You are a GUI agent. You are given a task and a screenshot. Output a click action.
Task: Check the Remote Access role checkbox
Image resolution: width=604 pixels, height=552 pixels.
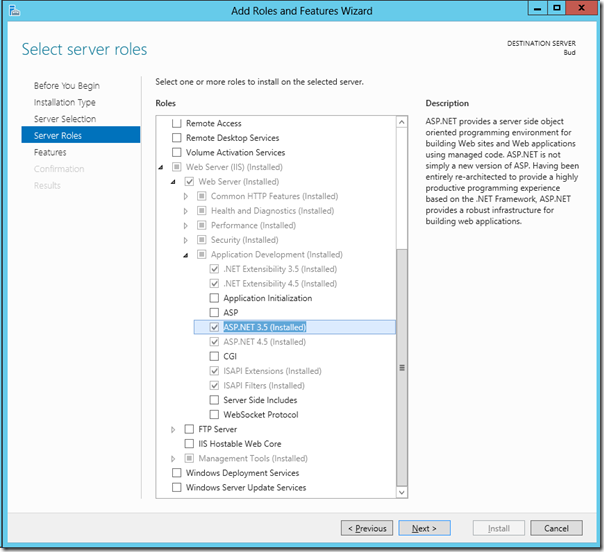pyautogui.click(x=176, y=123)
